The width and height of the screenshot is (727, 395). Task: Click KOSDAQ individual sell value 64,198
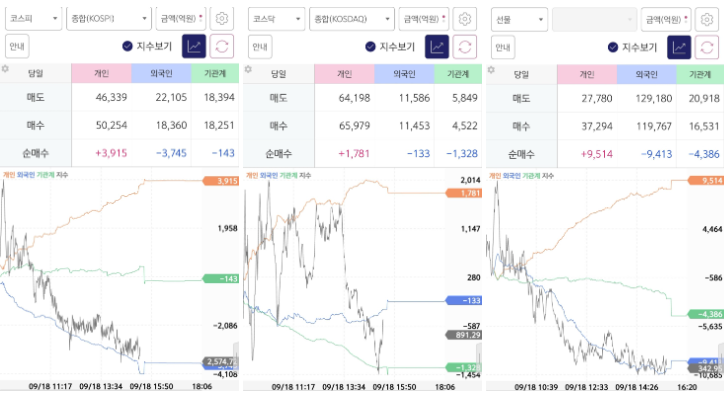[354, 98]
